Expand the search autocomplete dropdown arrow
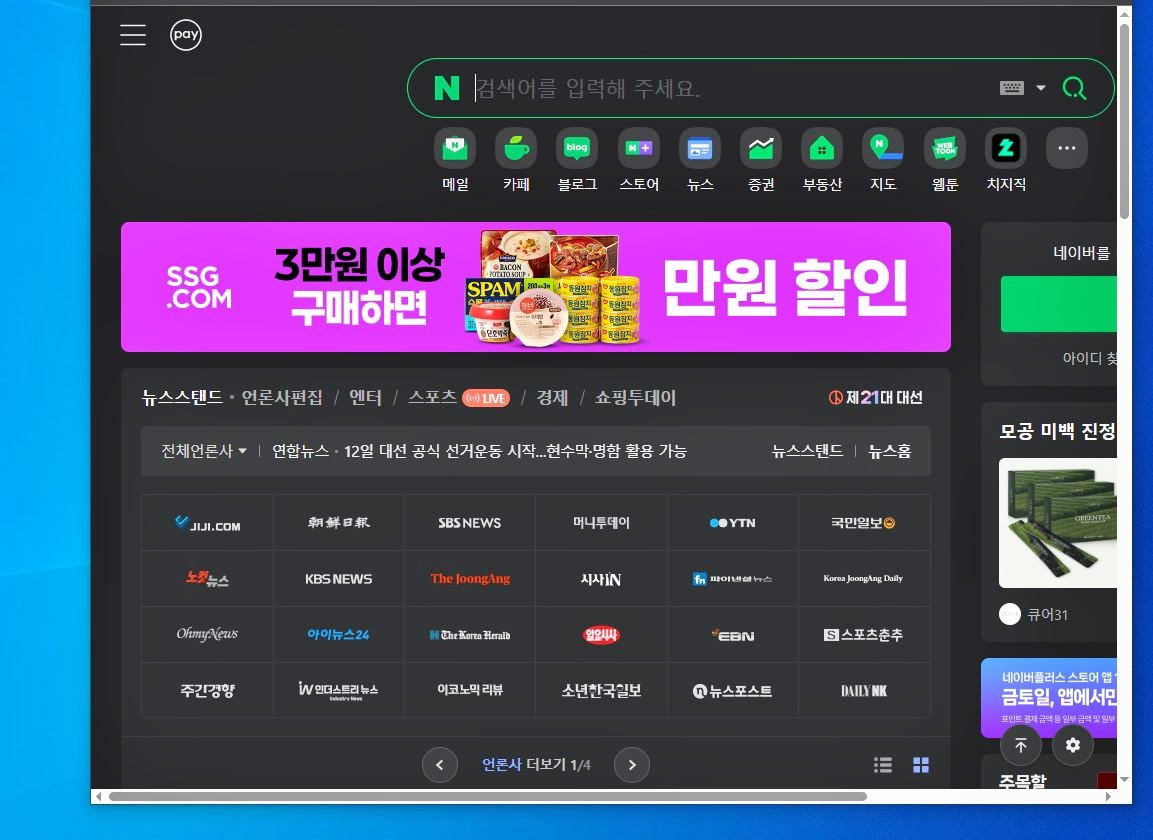Screen dimensions: 1153x840 tap(1040, 88)
